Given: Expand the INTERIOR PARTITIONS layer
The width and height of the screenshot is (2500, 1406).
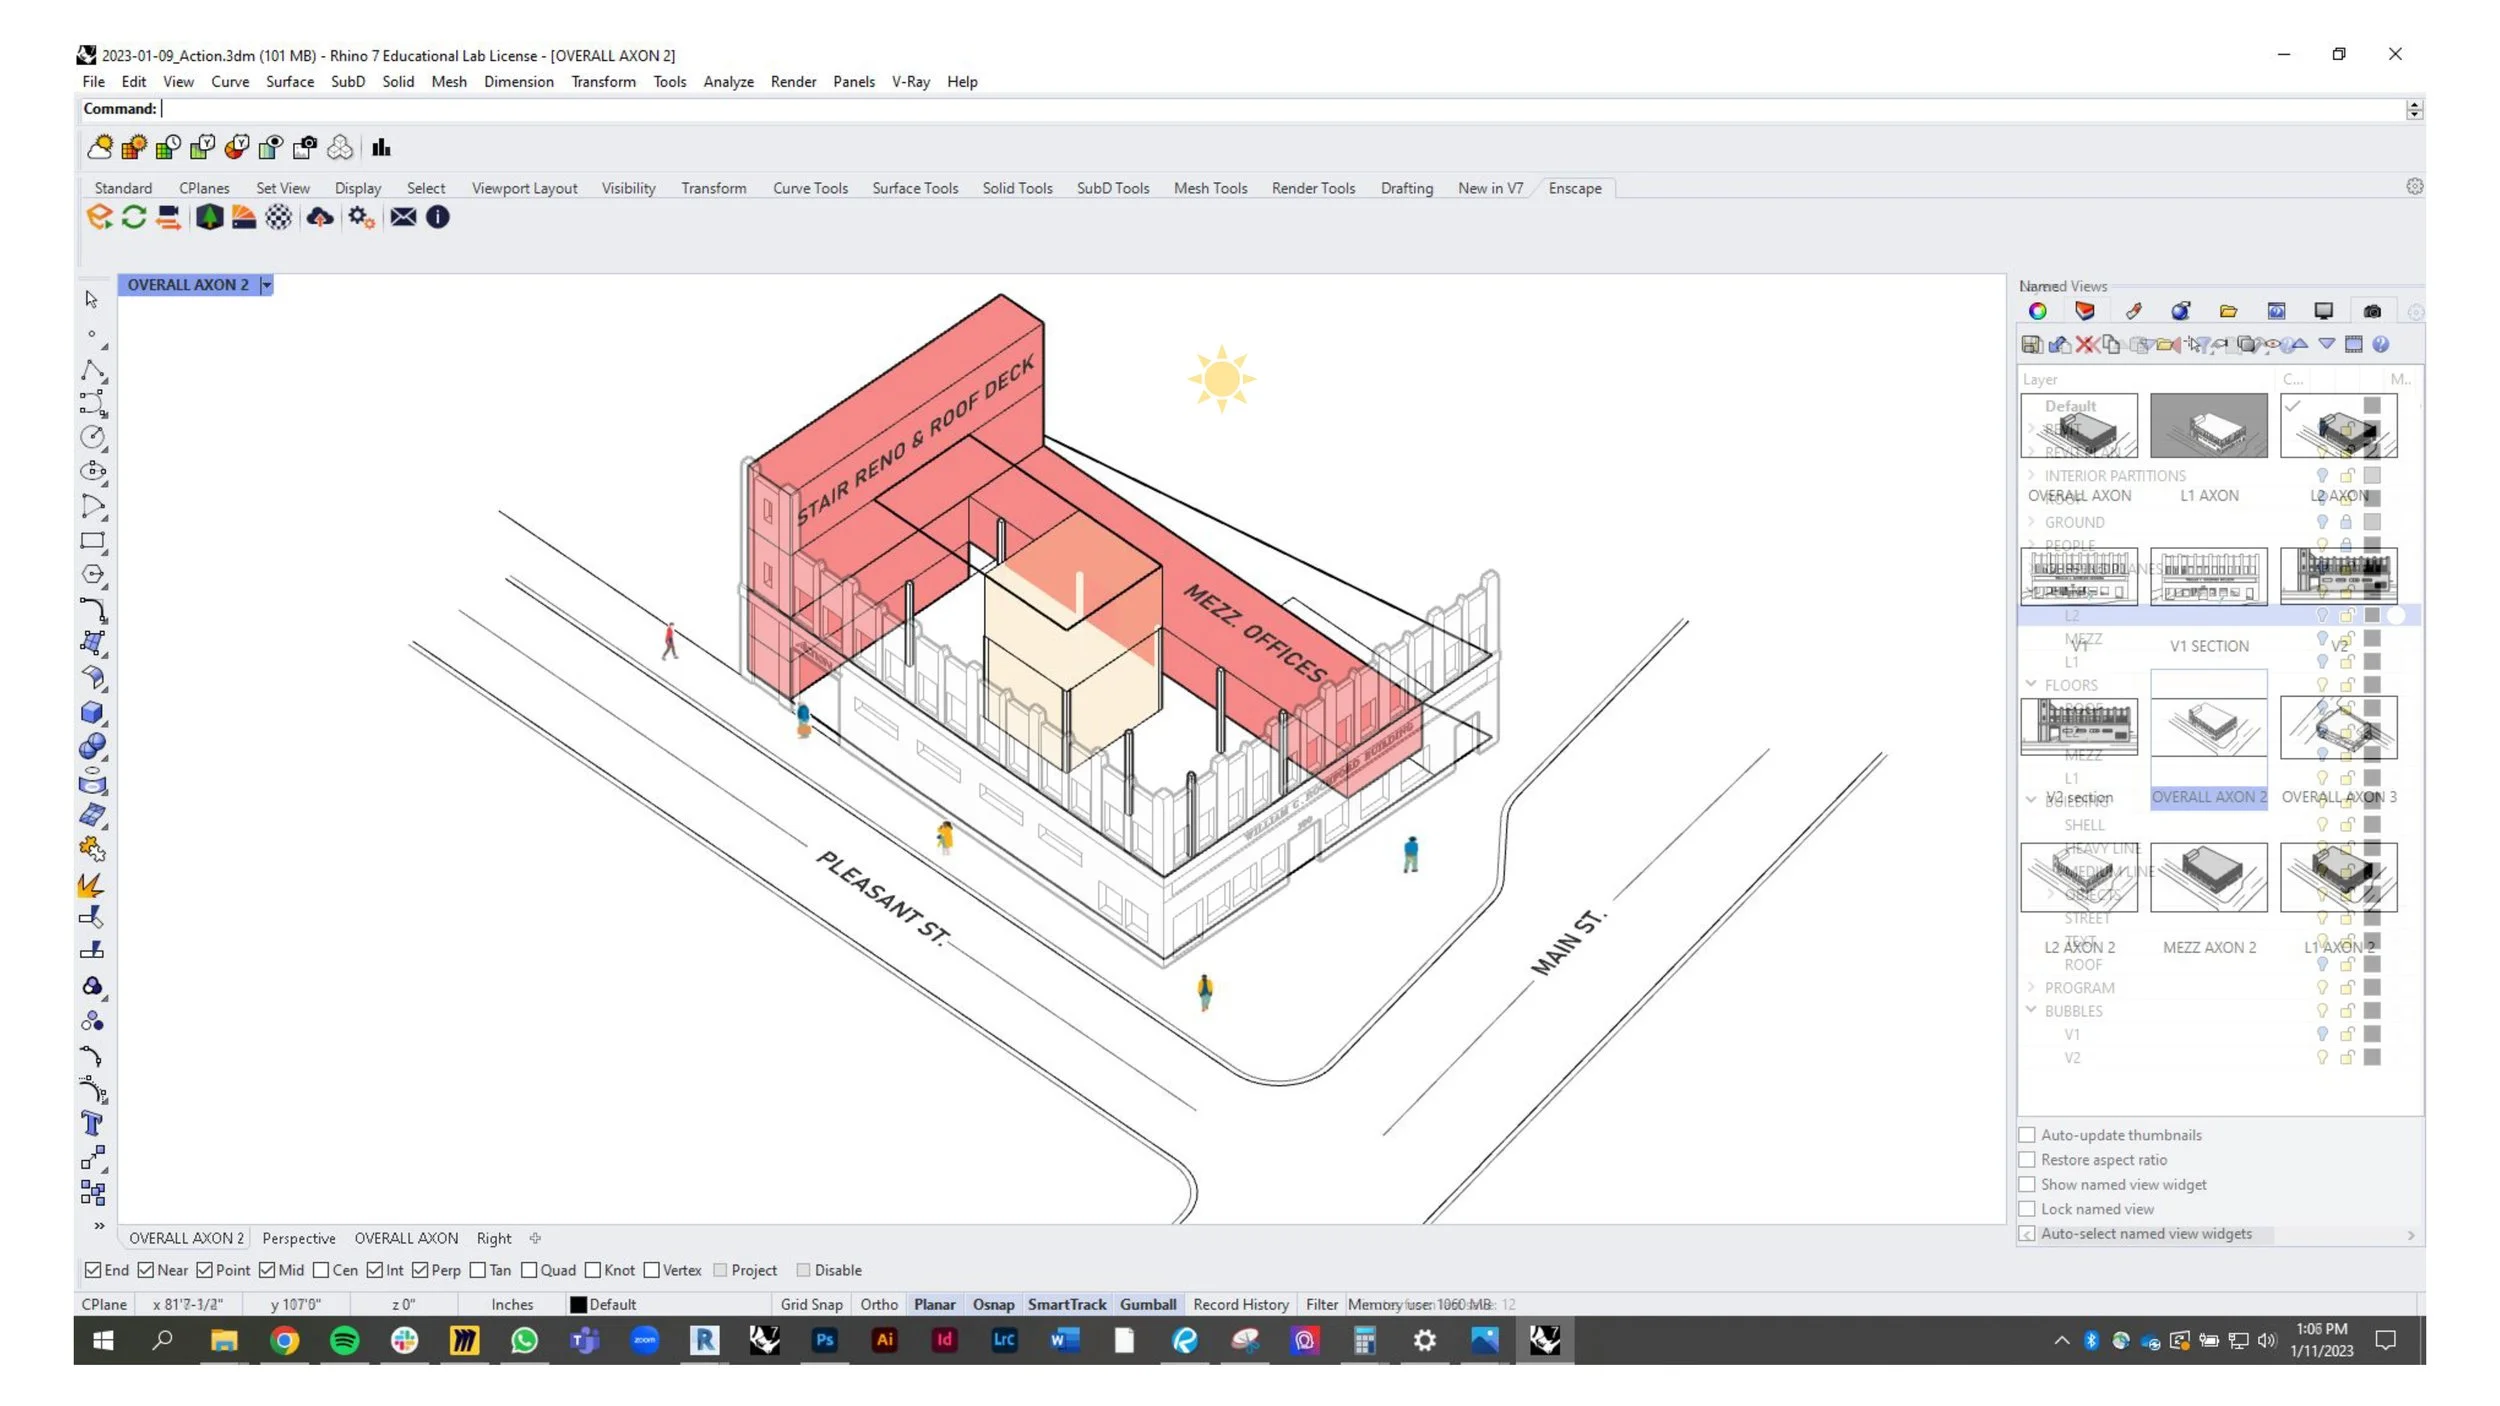Looking at the screenshot, I should (x=2031, y=475).
